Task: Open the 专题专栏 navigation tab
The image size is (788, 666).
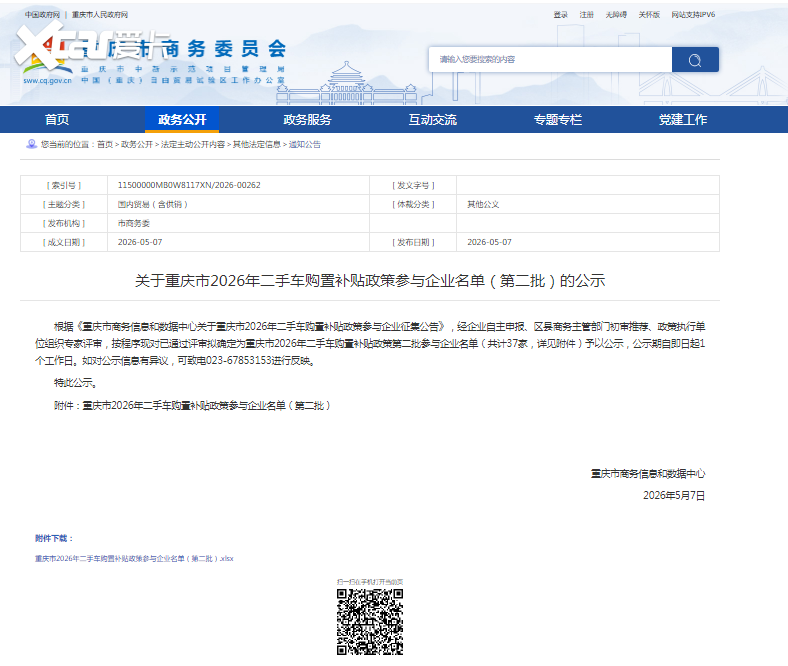Action: pos(557,120)
